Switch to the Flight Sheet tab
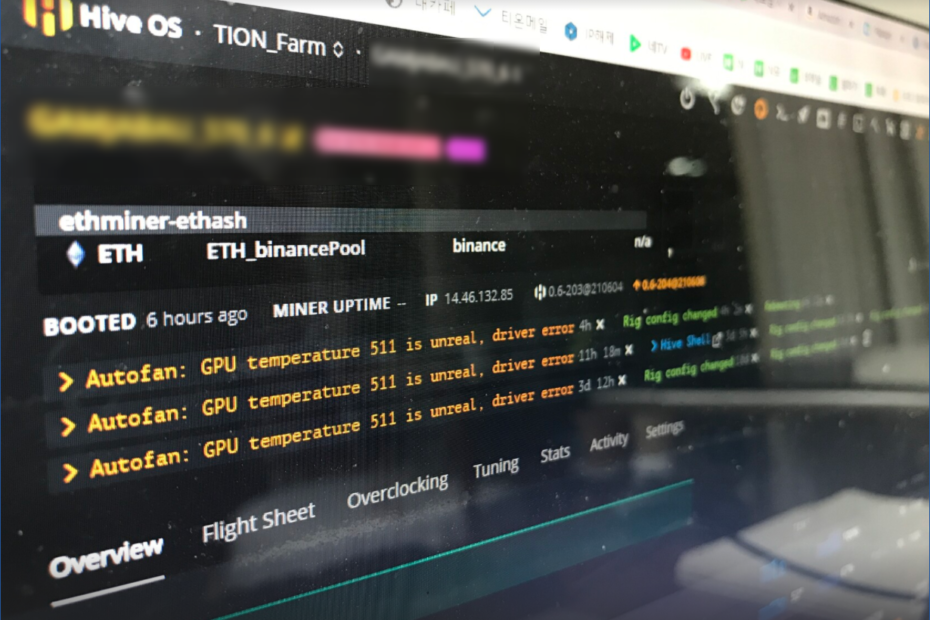The width and height of the screenshot is (930, 620). pos(258,522)
